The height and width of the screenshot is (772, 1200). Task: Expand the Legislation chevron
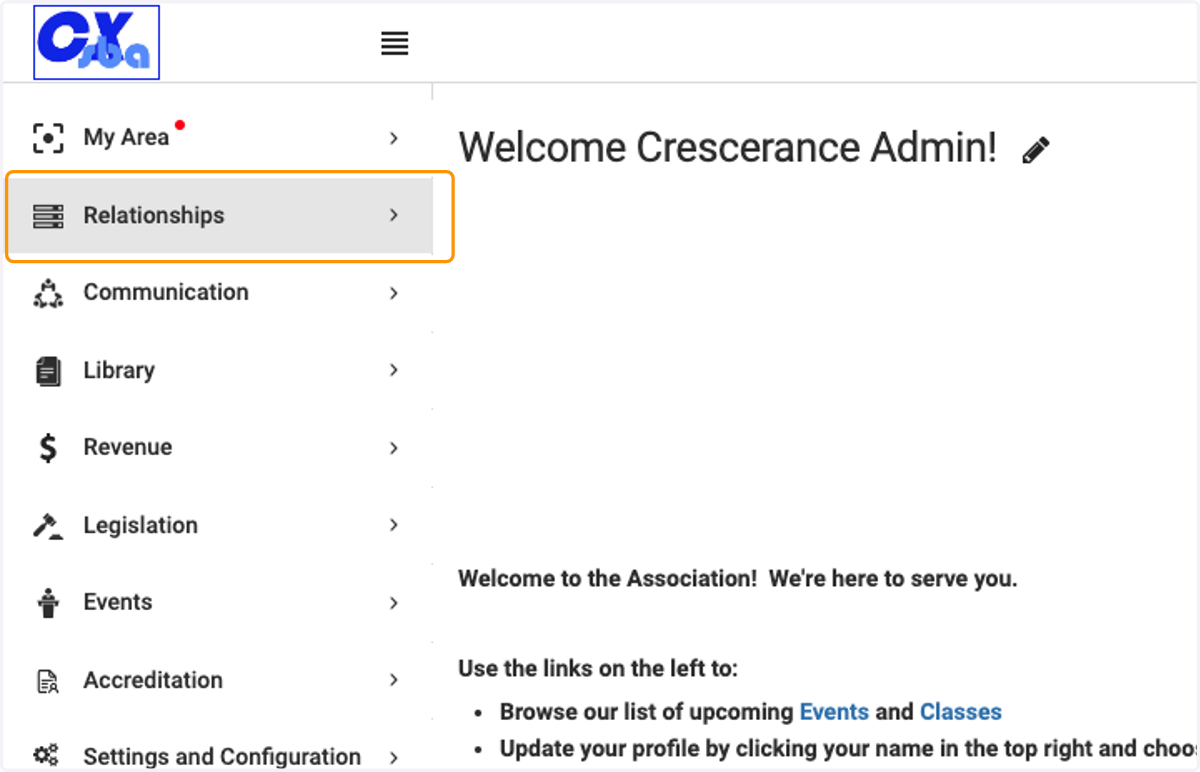pos(394,525)
